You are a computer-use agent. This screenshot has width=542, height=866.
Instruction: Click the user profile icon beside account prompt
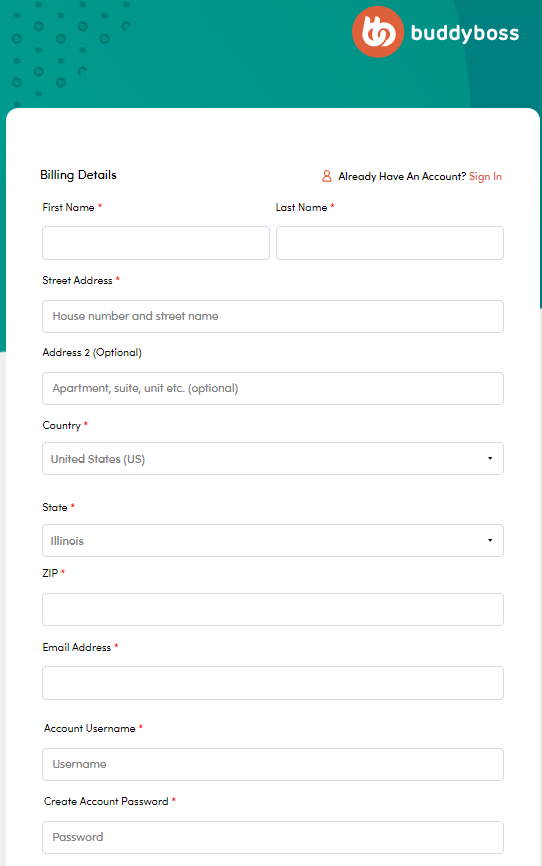click(327, 176)
